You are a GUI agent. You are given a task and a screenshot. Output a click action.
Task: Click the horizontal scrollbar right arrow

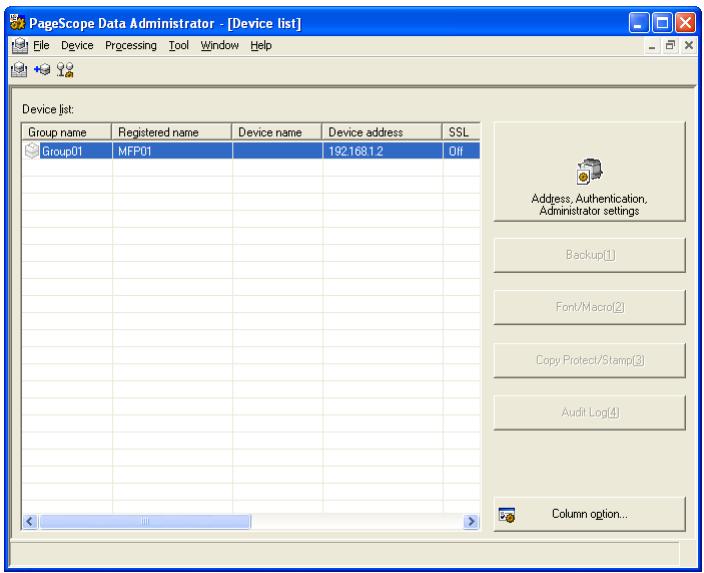tap(471, 521)
